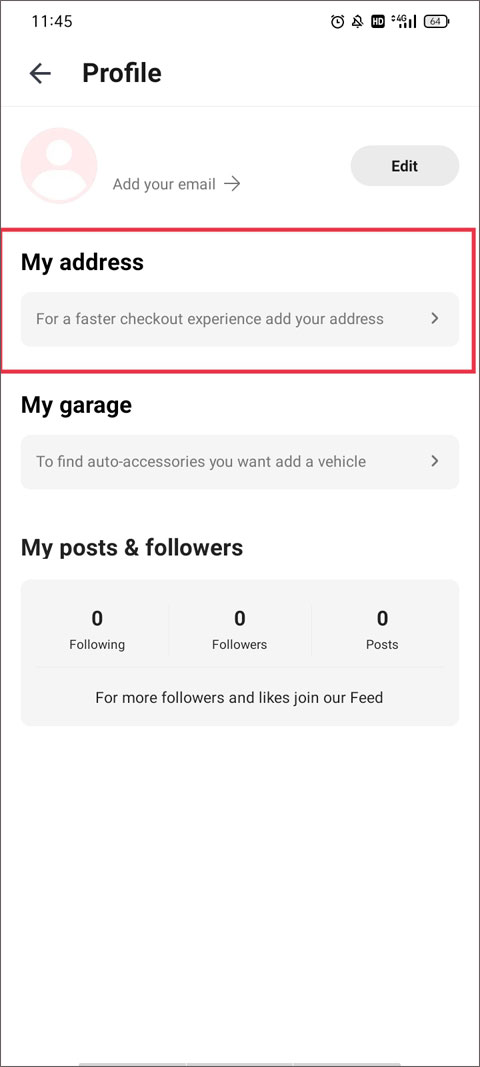This screenshot has width=480, height=1067.
Task: Tap the back arrow icon
Action: [40, 73]
